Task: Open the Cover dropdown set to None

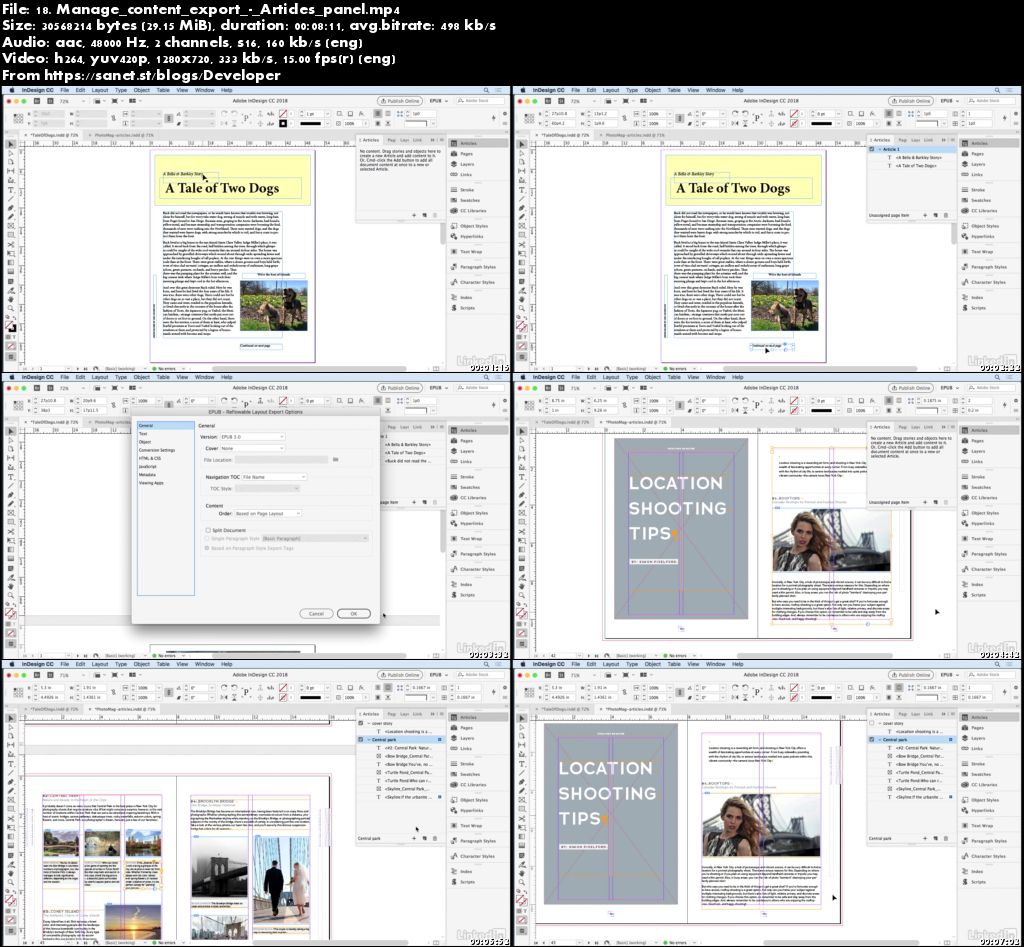Action: [252, 449]
